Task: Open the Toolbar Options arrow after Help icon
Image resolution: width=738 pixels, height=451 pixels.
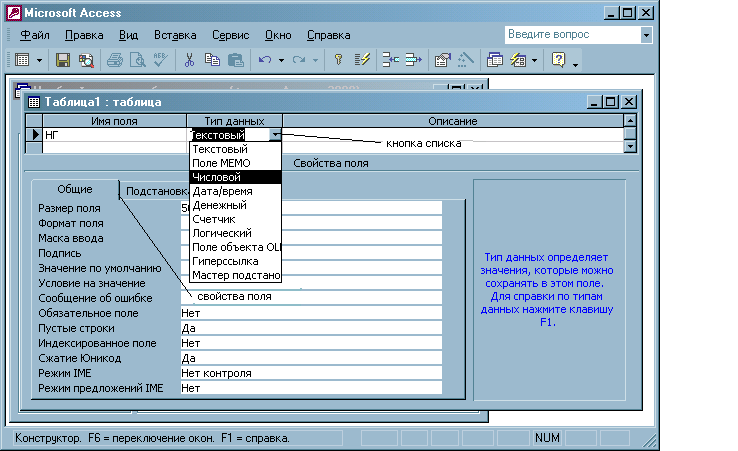Action: click(575, 65)
